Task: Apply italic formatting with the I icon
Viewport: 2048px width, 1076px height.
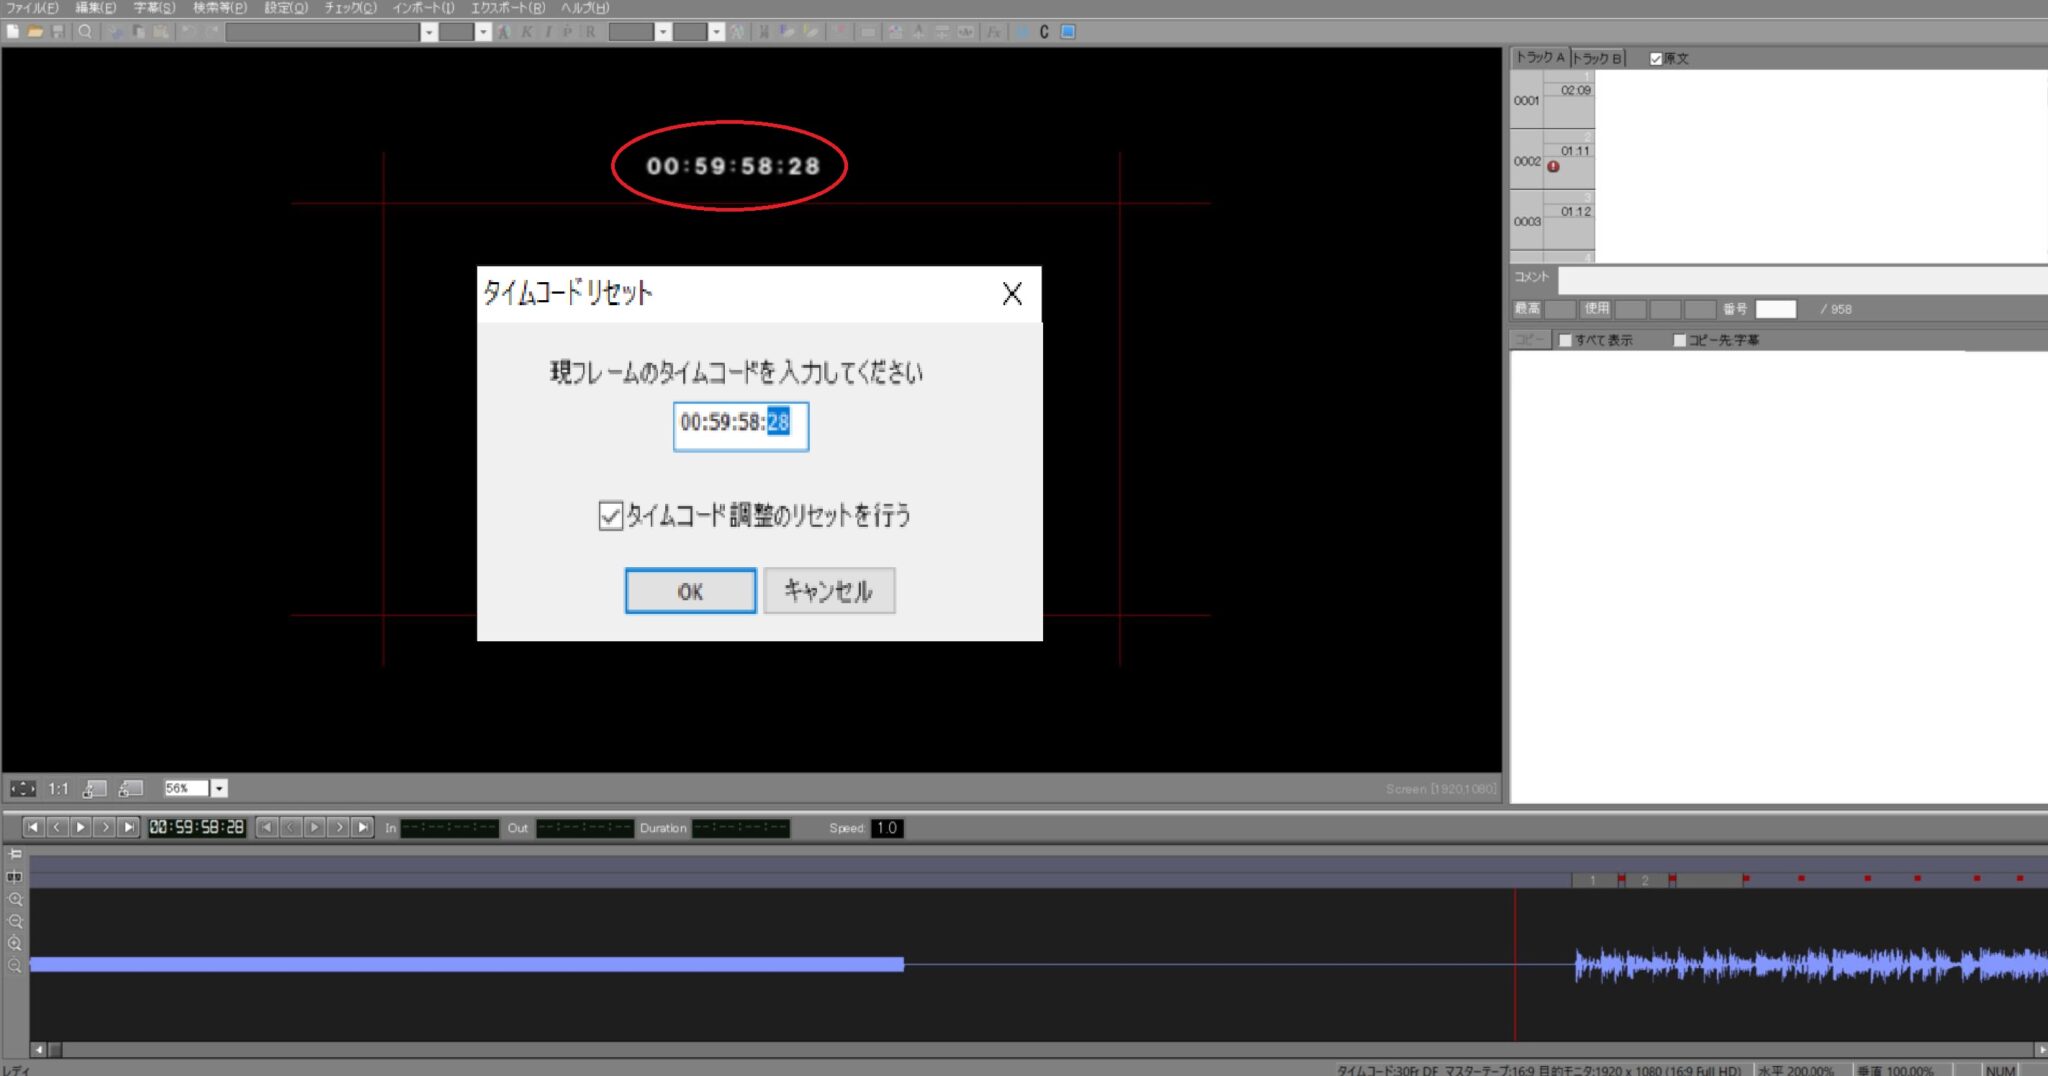Action: (549, 31)
